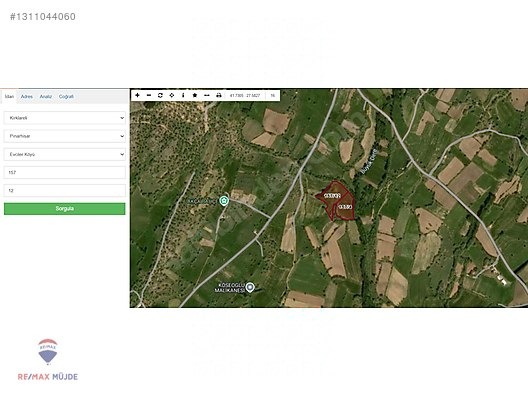Screen dimensions: 528x396
Task: Click the print icon in map toolbar
Action: pyautogui.click(x=219, y=95)
